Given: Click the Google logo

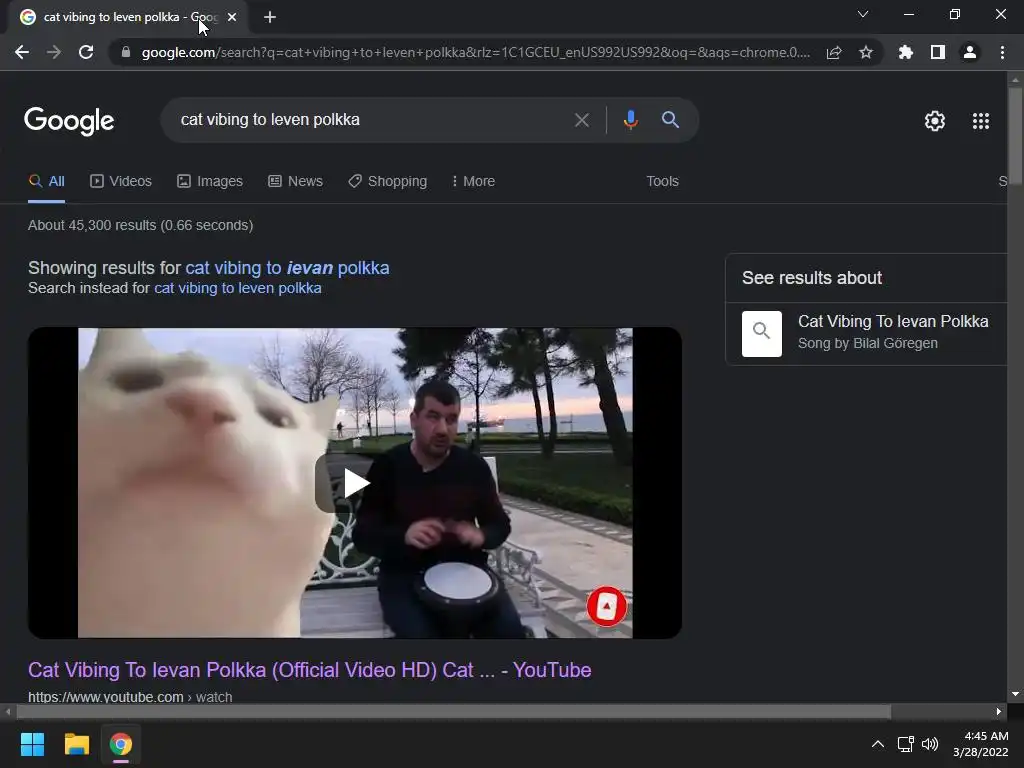Looking at the screenshot, I should [x=69, y=121].
